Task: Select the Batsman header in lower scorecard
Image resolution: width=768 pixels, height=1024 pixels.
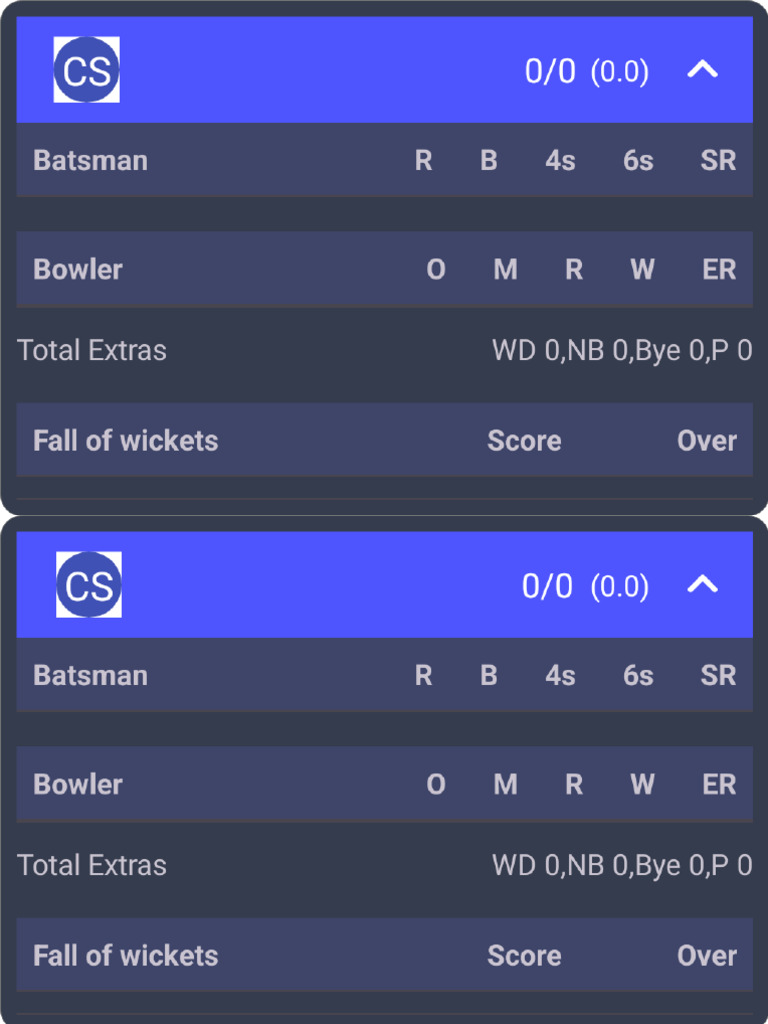Action: coord(91,676)
